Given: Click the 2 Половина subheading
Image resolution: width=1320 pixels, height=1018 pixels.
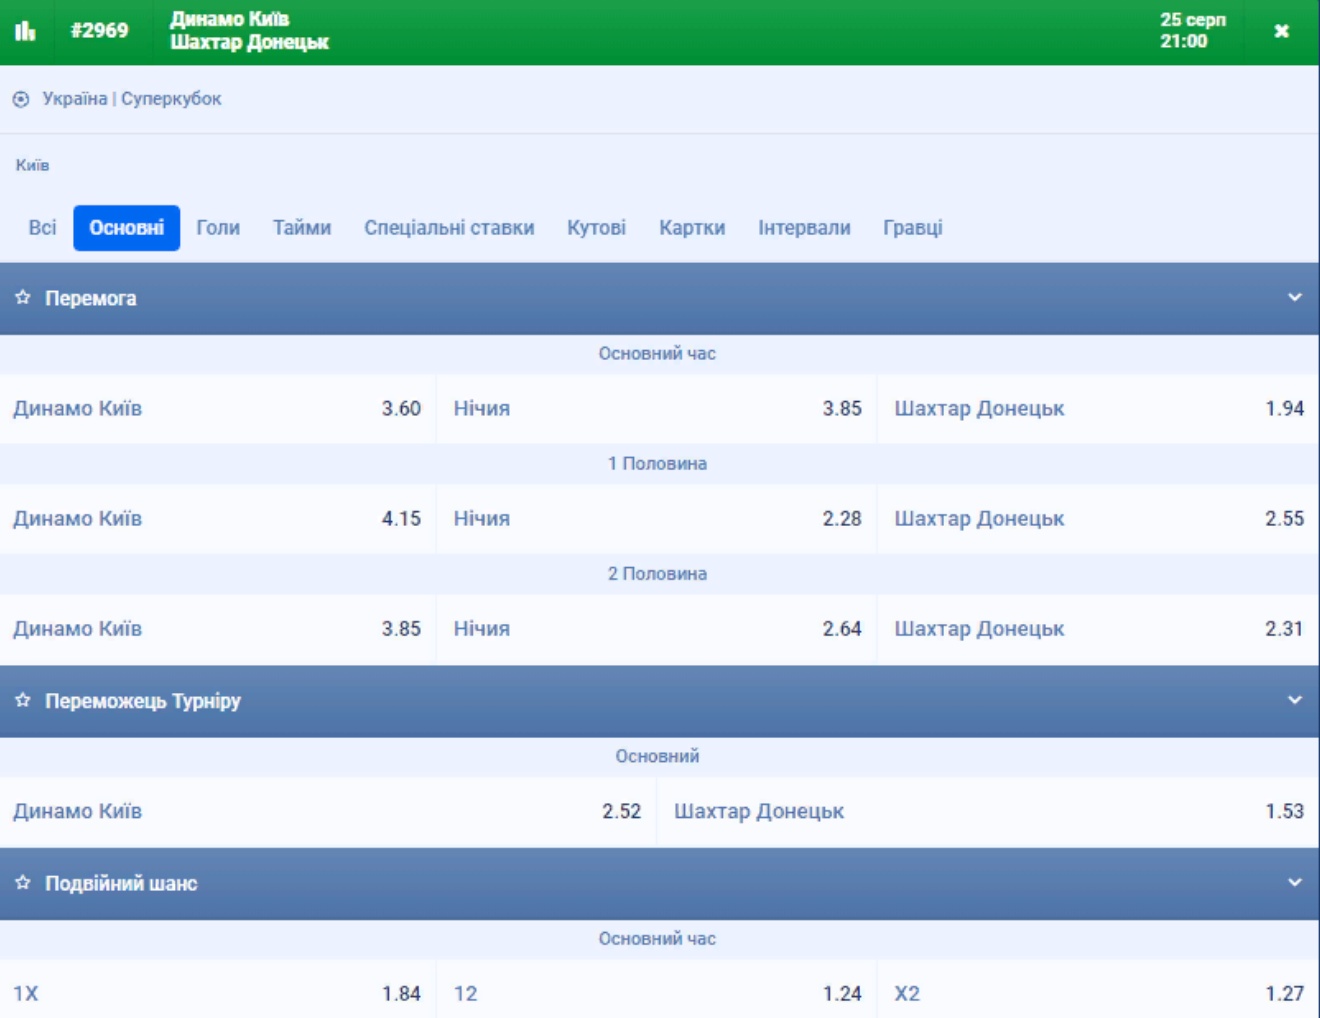Looking at the screenshot, I should click(x=657, y=574).
